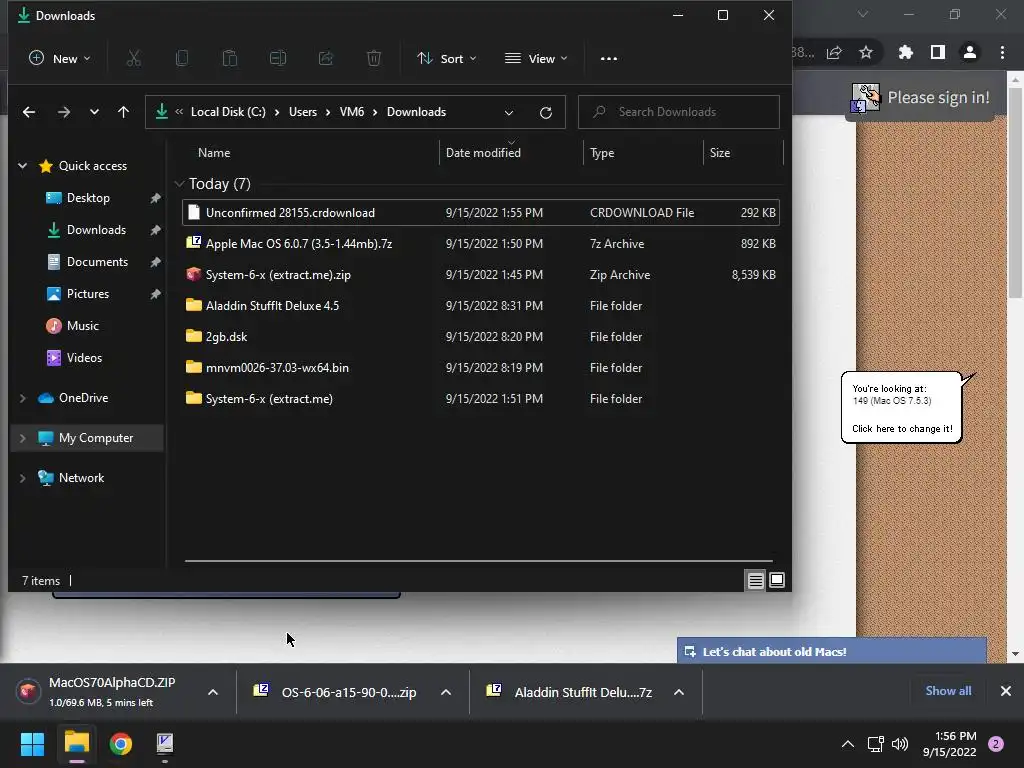The height and width of the screenshot is (768, 1024).
Task: Switch to the large thumbnails view icon
Action: pos(777,581)
